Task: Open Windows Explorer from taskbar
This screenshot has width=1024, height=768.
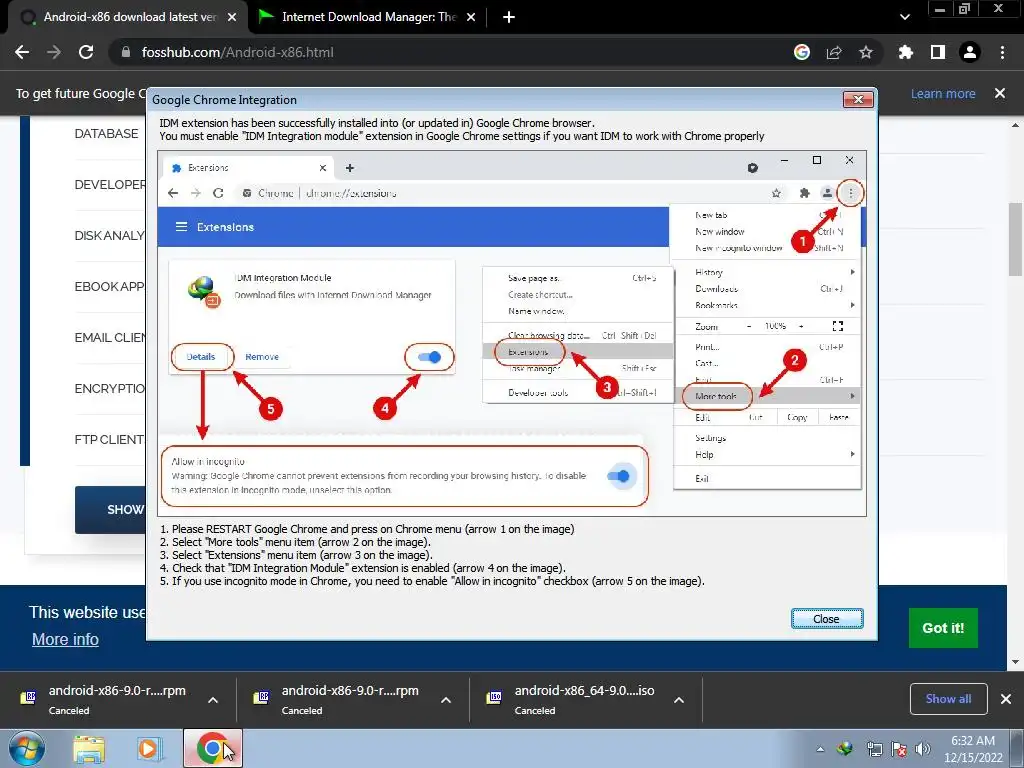Action: click(89, 748)
